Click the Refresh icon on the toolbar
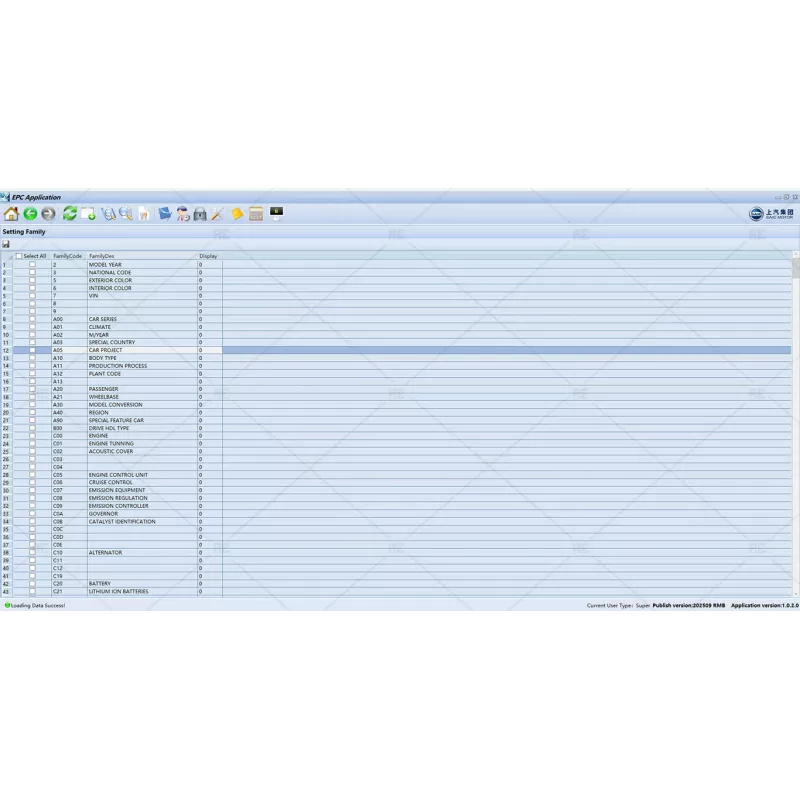 tap(69, 214)
